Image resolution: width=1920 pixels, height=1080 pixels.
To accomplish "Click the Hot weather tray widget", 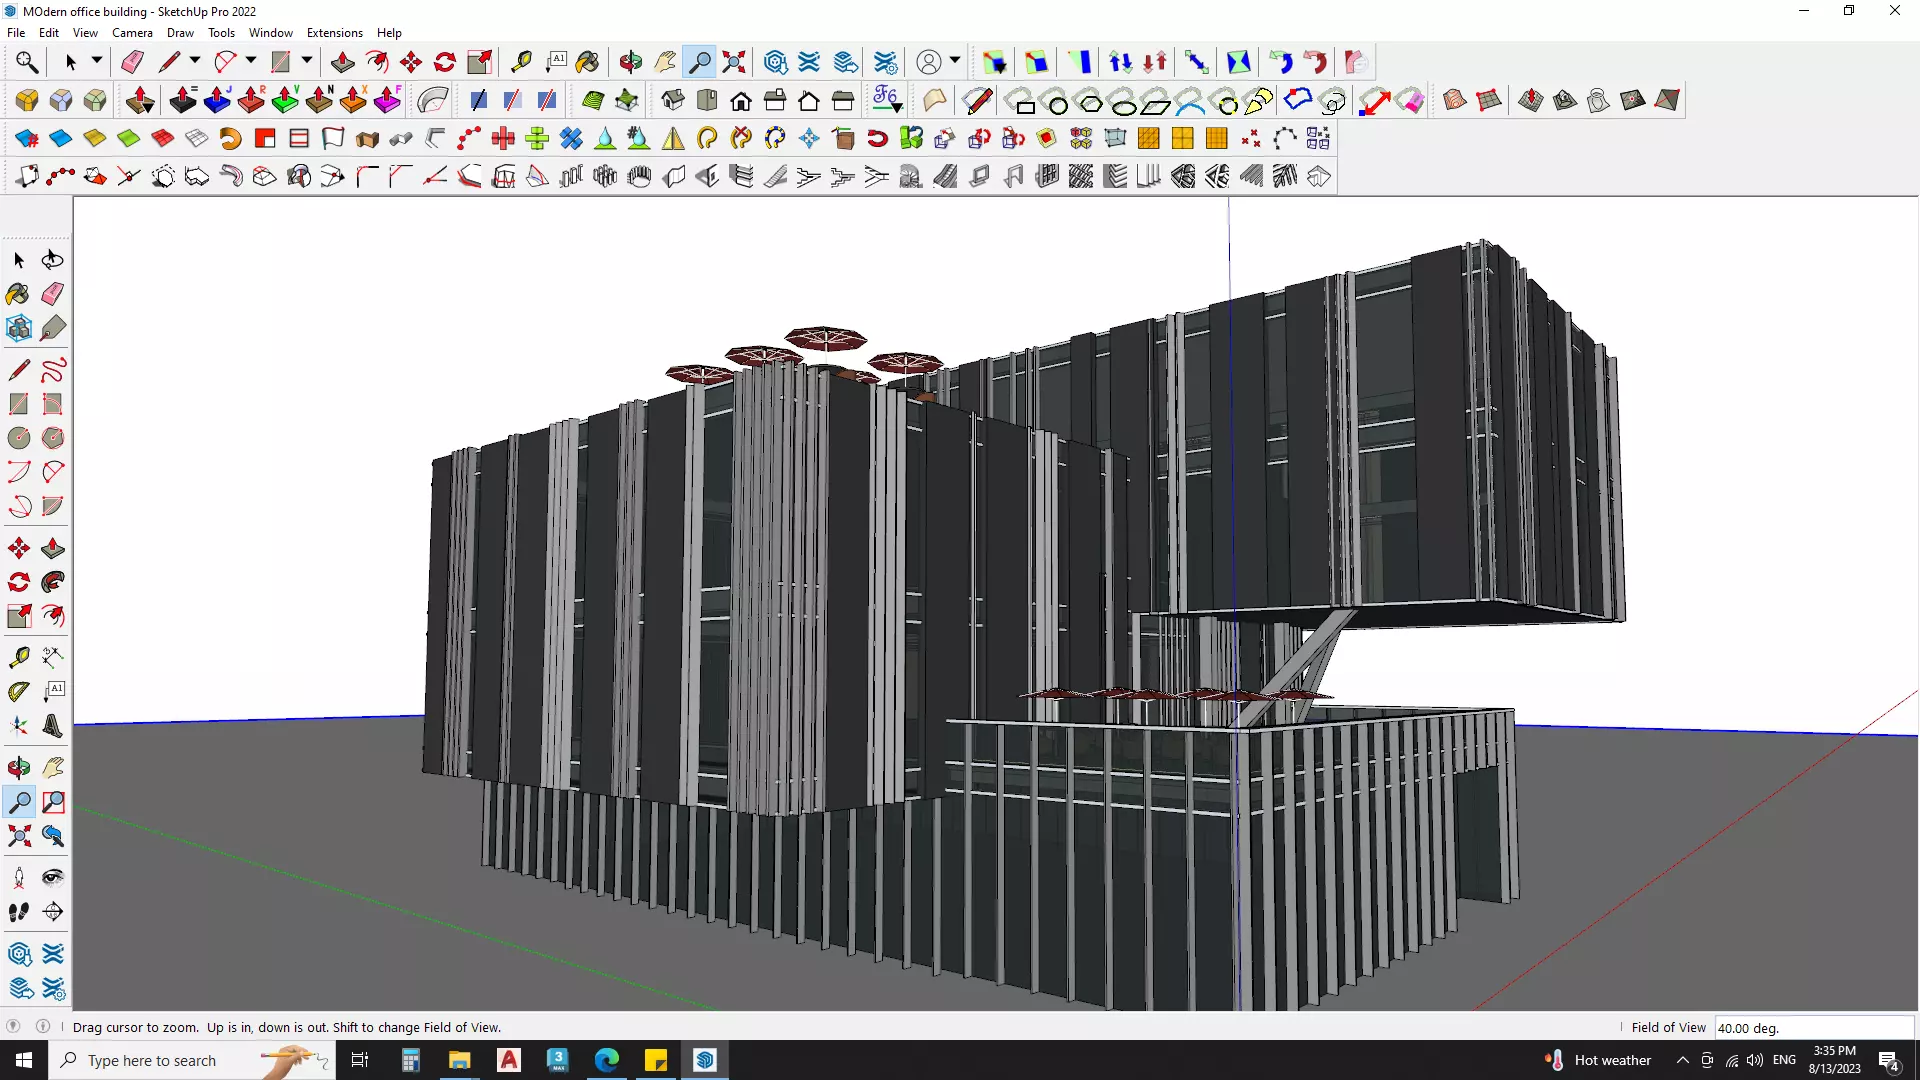I will (x=1598, y=1060).
